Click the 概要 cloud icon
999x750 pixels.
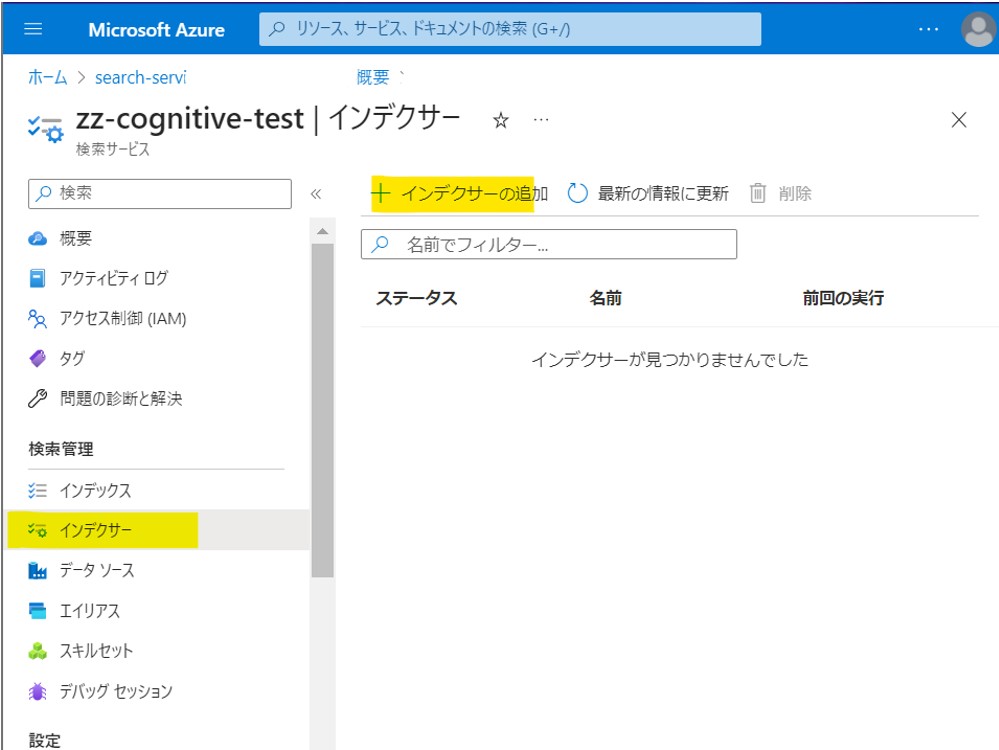(38, 238)
